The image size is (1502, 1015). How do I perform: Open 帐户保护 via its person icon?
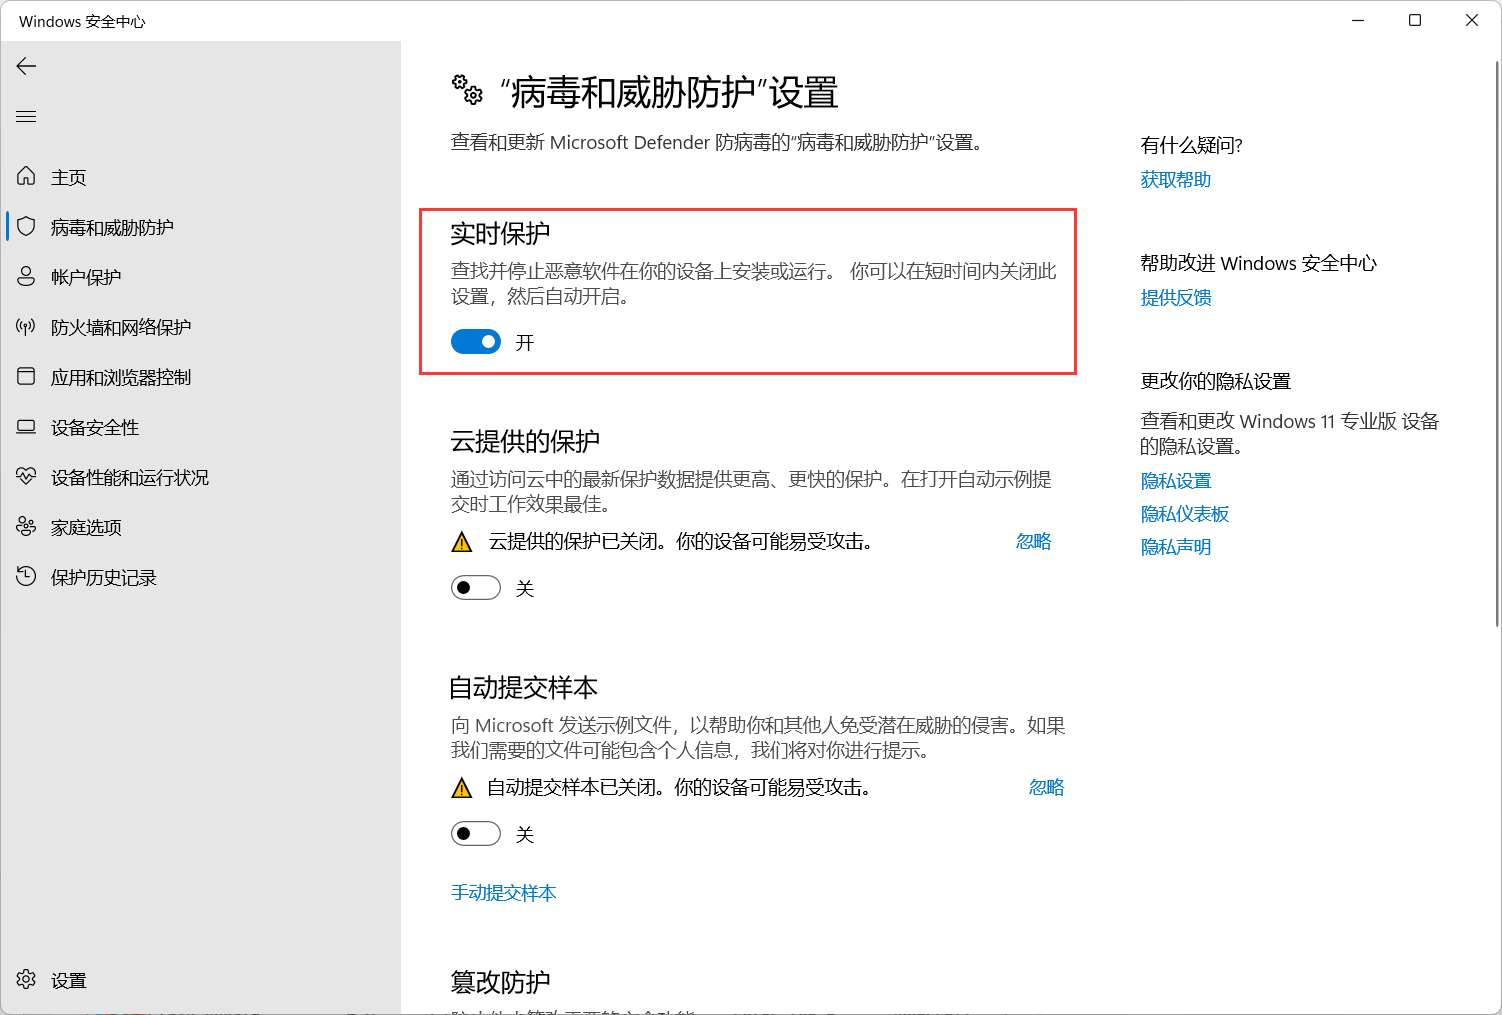[x=26, y=277]
